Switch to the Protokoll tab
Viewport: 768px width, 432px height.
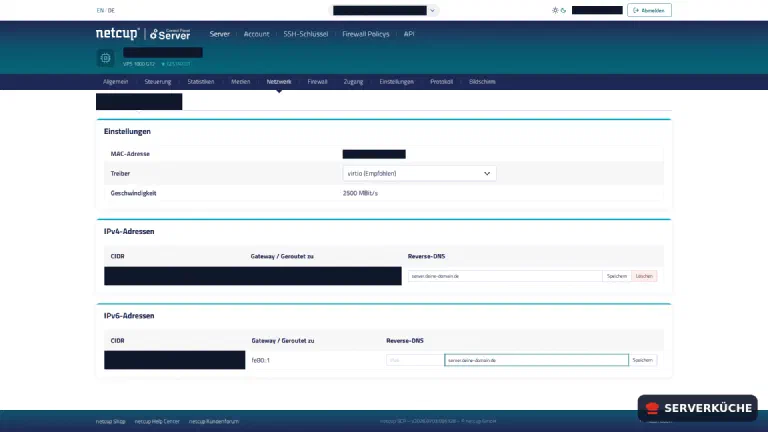(441, 82)
